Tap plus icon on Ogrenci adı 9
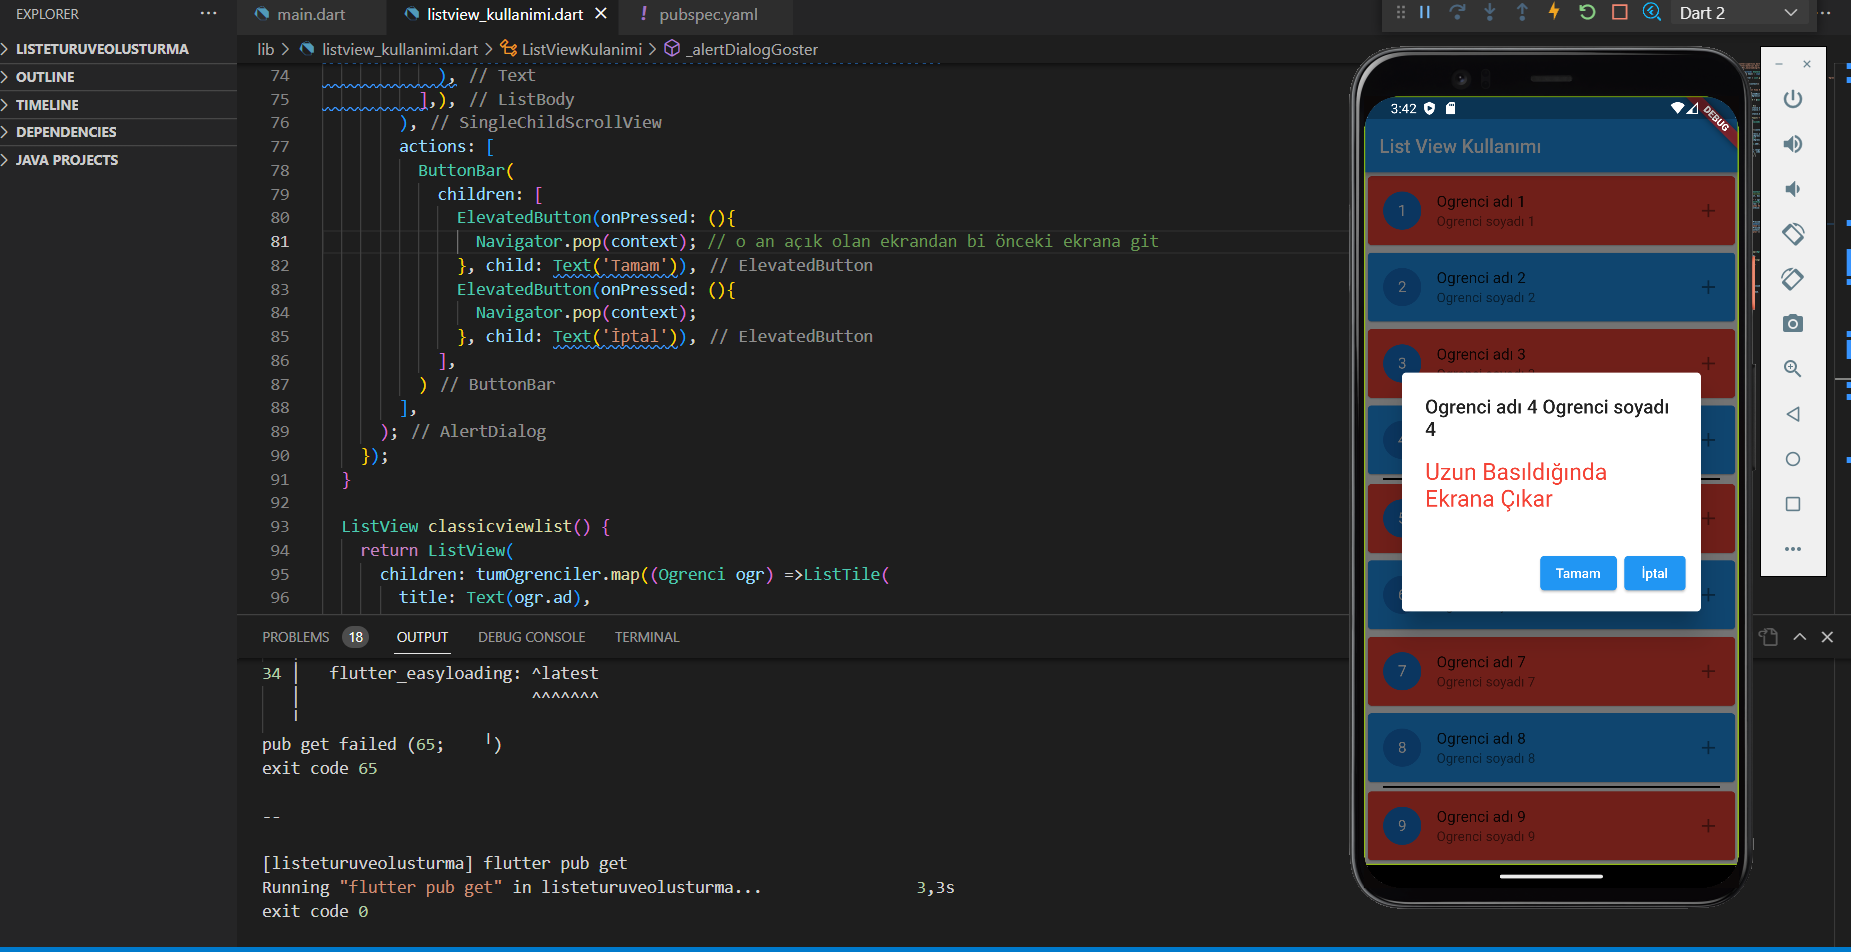This screenshot has width=1851, height=952. pyautogui.click(x=1708, y=826)
